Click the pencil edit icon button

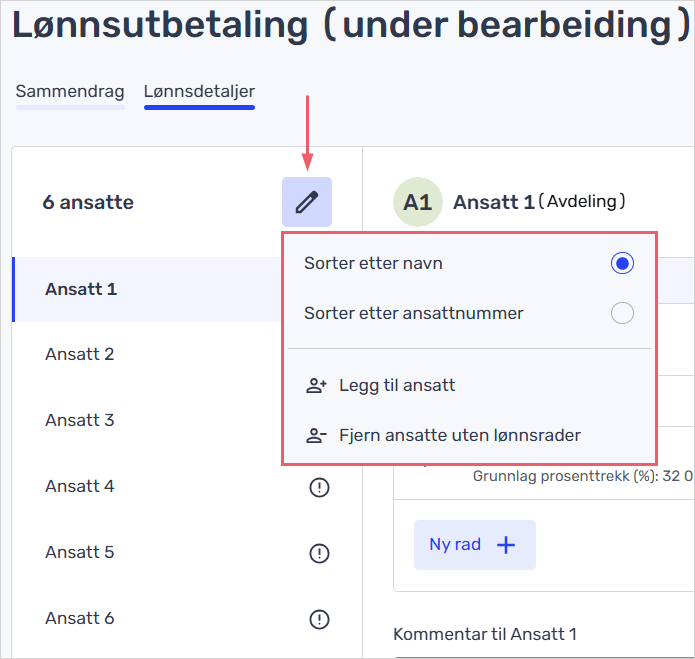click(306, 202)
